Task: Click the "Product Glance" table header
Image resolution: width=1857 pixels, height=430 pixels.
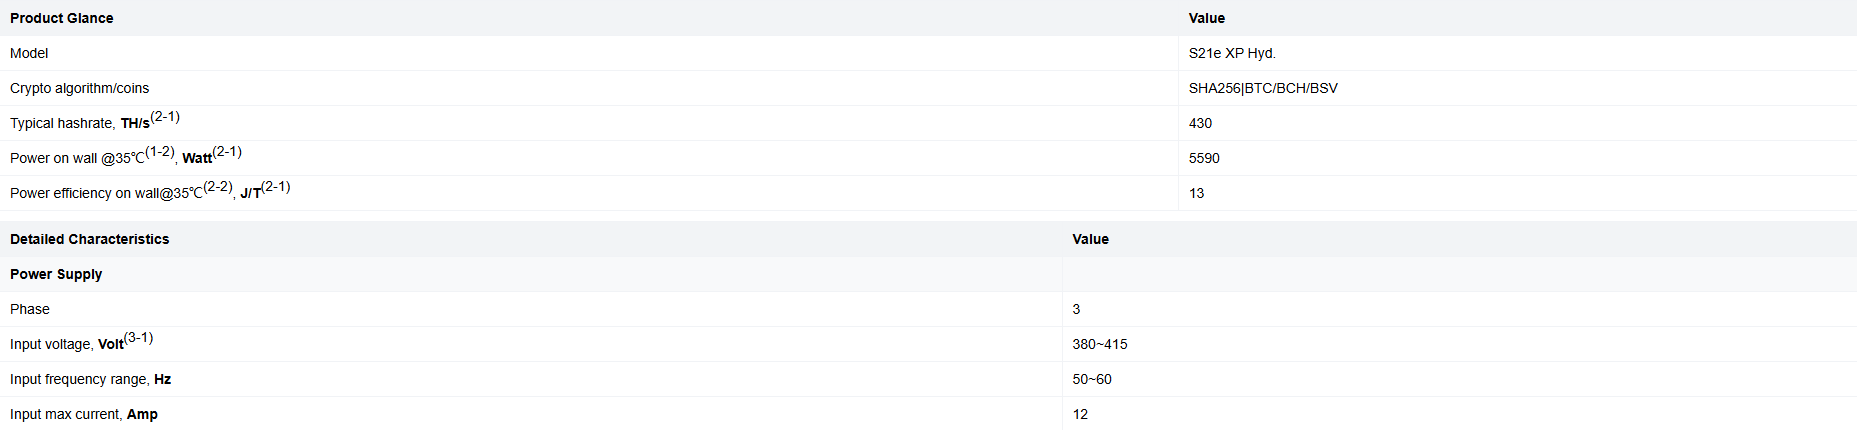Action: click(x=62, y=18)
